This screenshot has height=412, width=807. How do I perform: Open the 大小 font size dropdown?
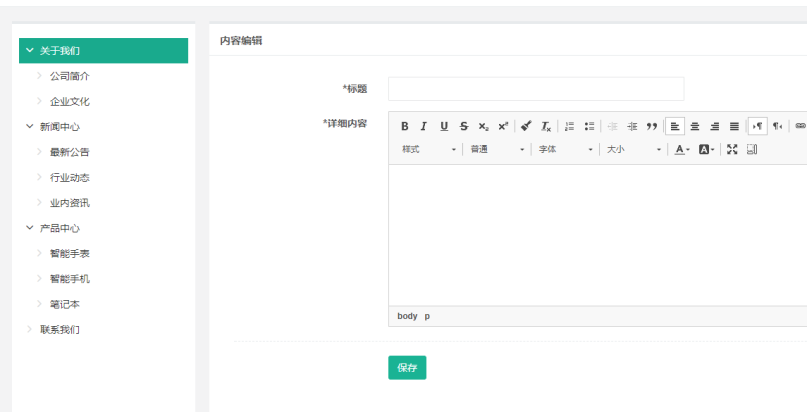click(x=633, y=149)
